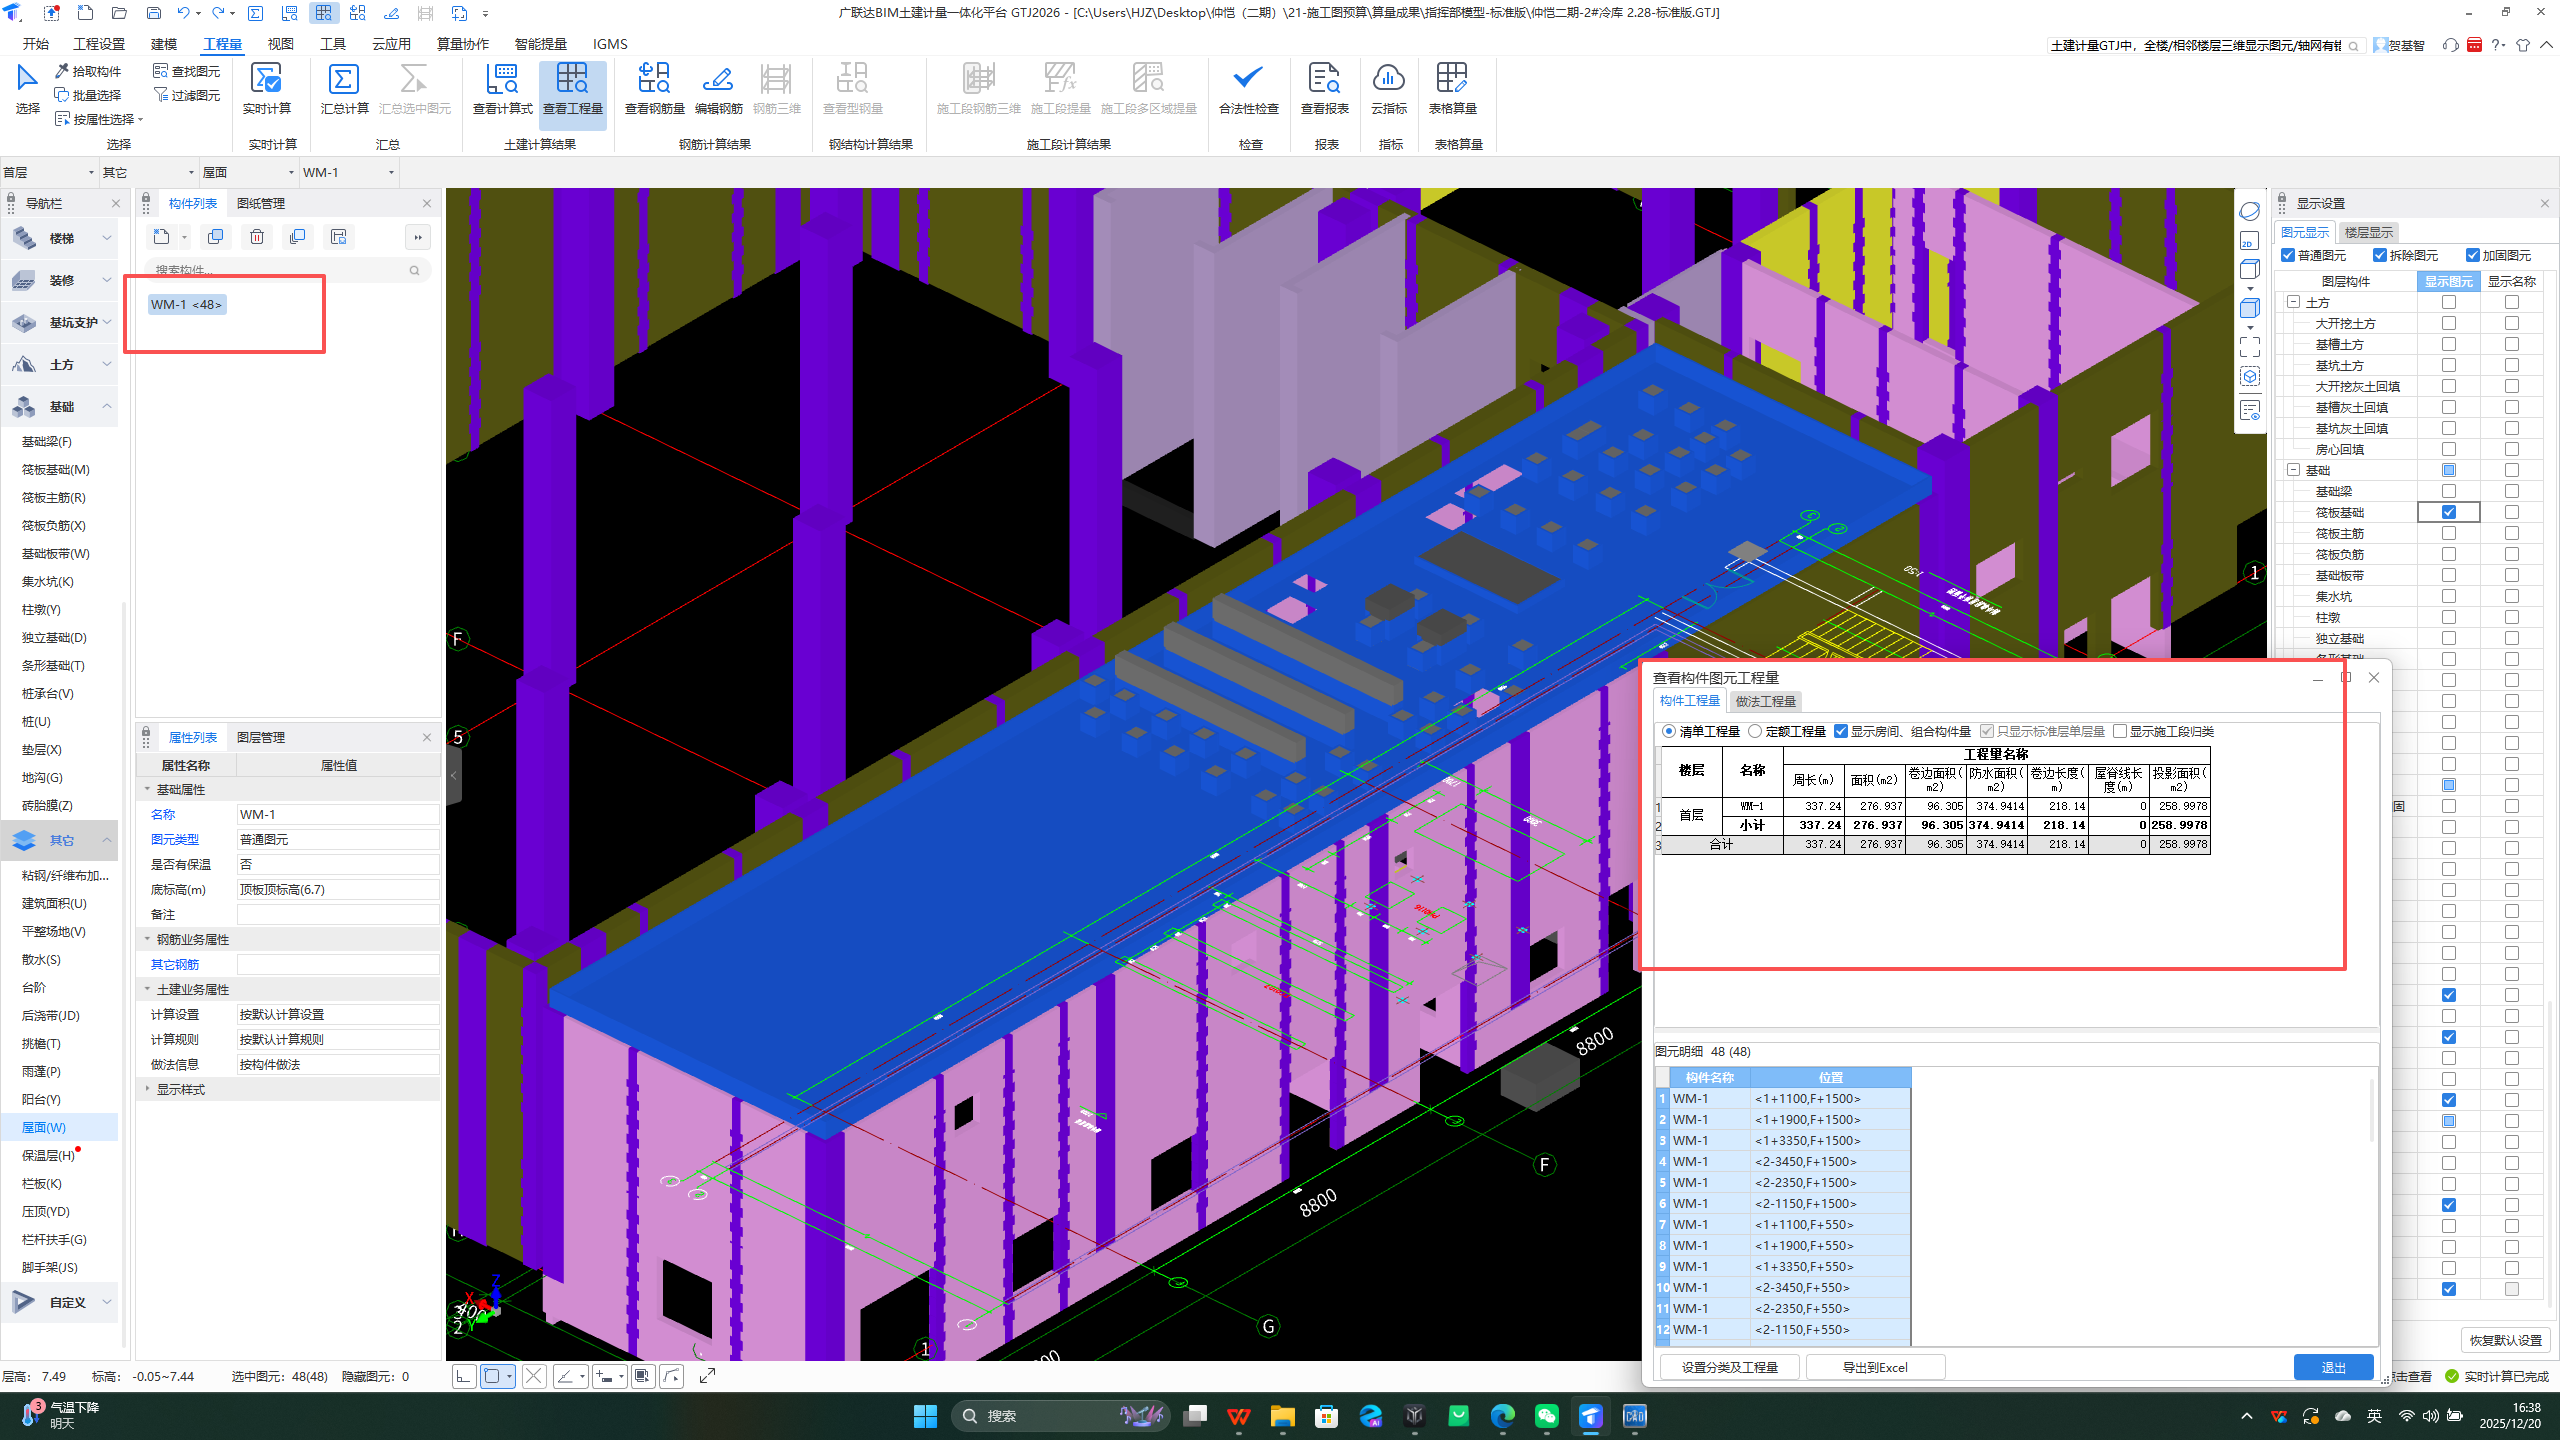Uncheck 显示房间、组合构件量 checkbox
The height and width of the screenshot is (1440, 2560).
1841,731
